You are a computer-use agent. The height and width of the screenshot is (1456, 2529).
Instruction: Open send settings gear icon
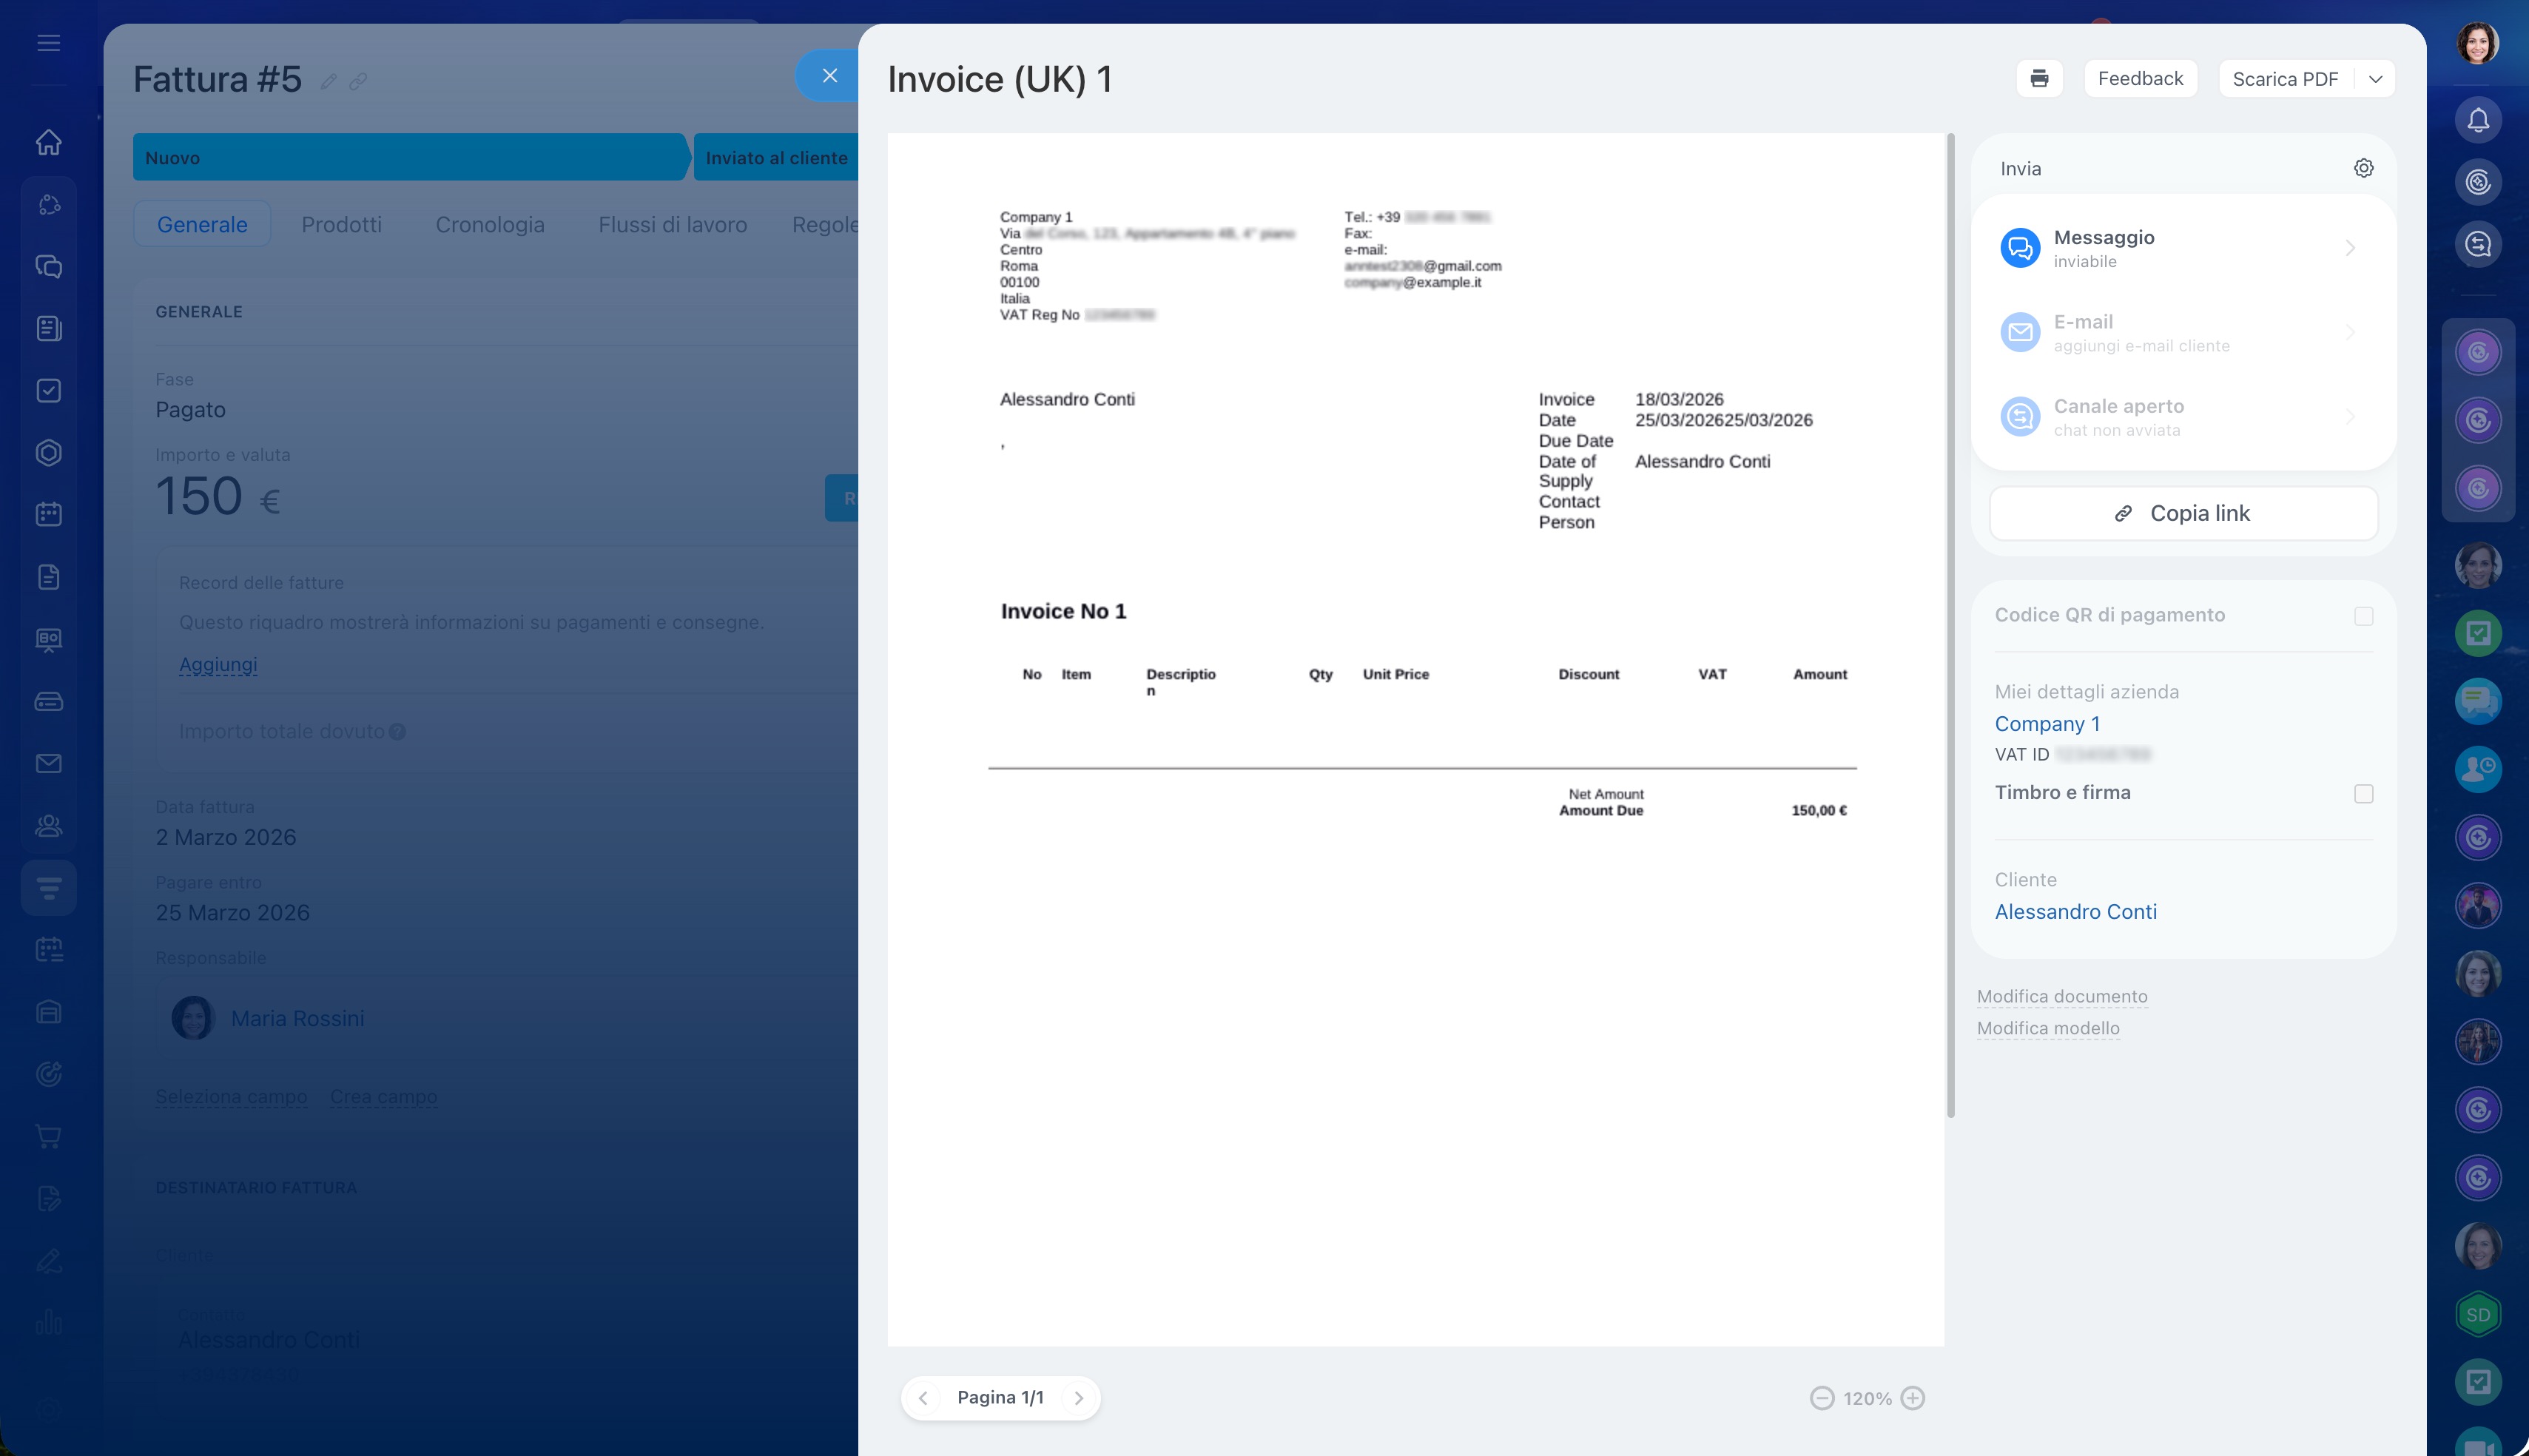click(x=2363, y=168)
